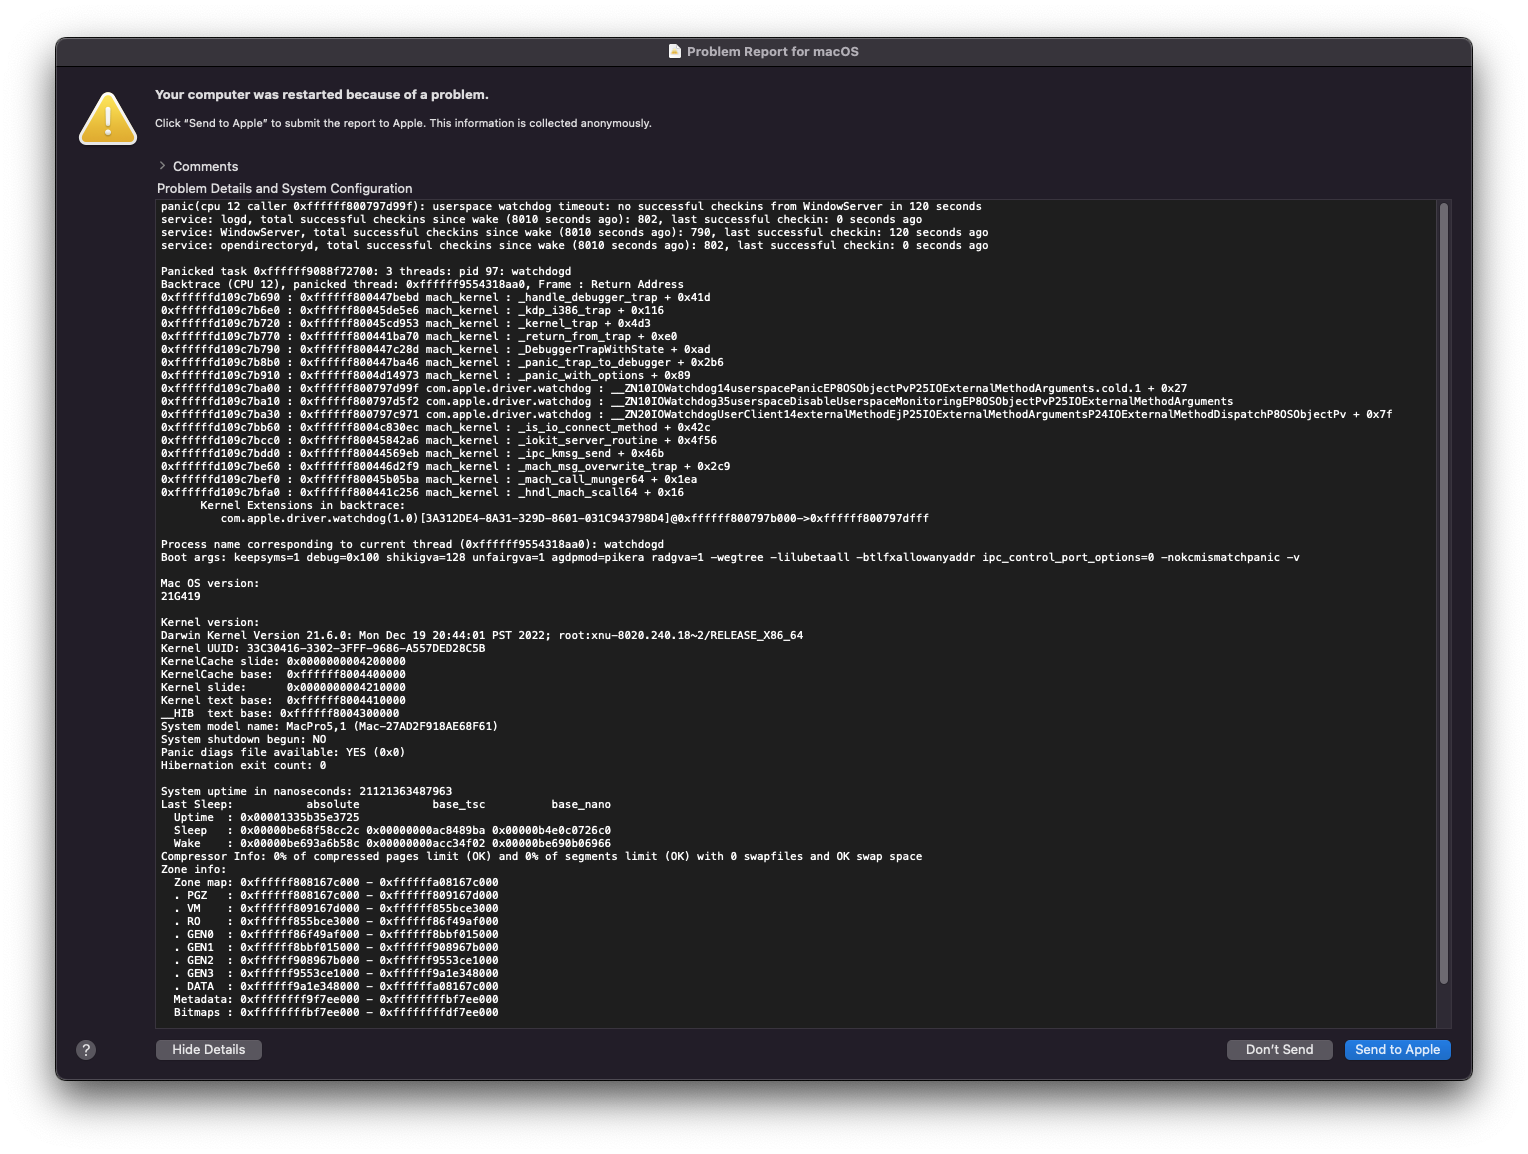The image size is (1528, 1154).
Task: Click the "Sleep : 0x00000be68f58cc2c" row
Action: click(392, 831)
